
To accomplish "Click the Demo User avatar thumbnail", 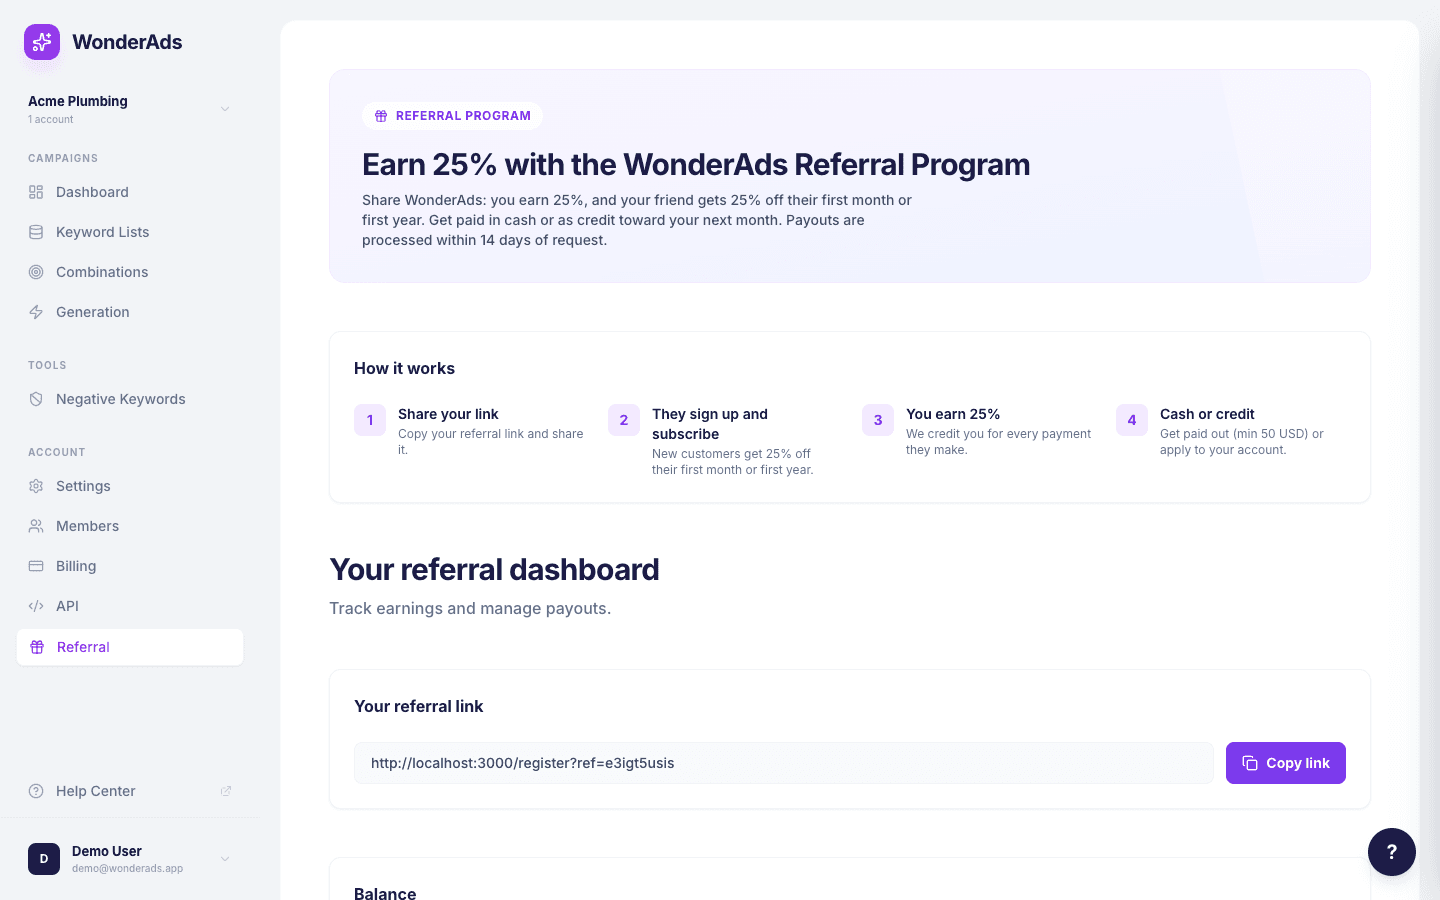I will 44,858.
